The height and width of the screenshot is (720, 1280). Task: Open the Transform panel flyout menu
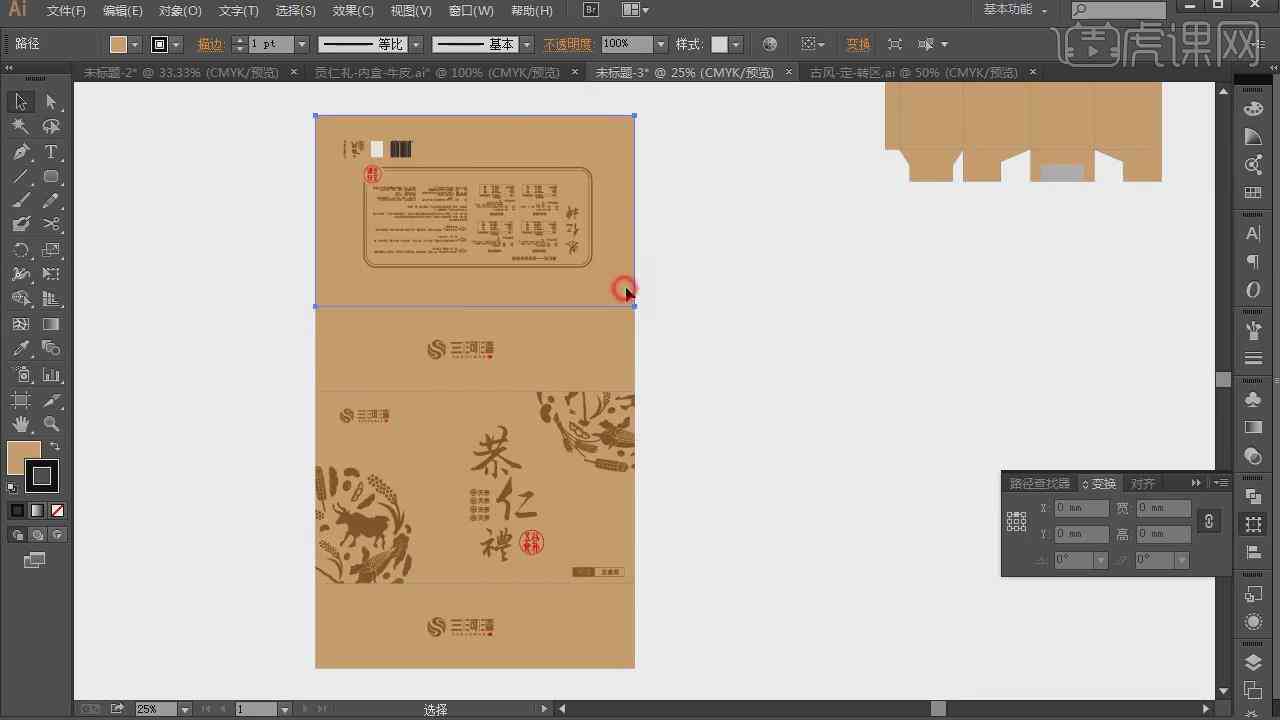1221,483
